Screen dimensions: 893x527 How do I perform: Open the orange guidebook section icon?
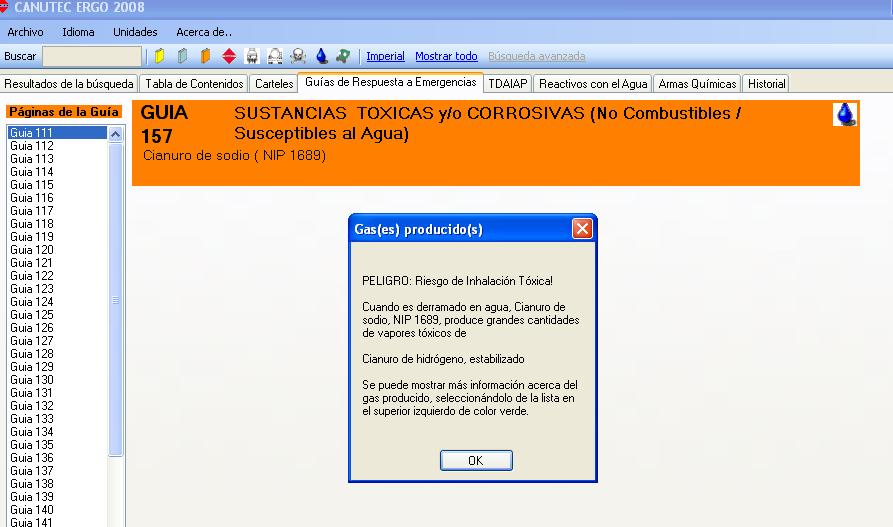pos(206,56)
